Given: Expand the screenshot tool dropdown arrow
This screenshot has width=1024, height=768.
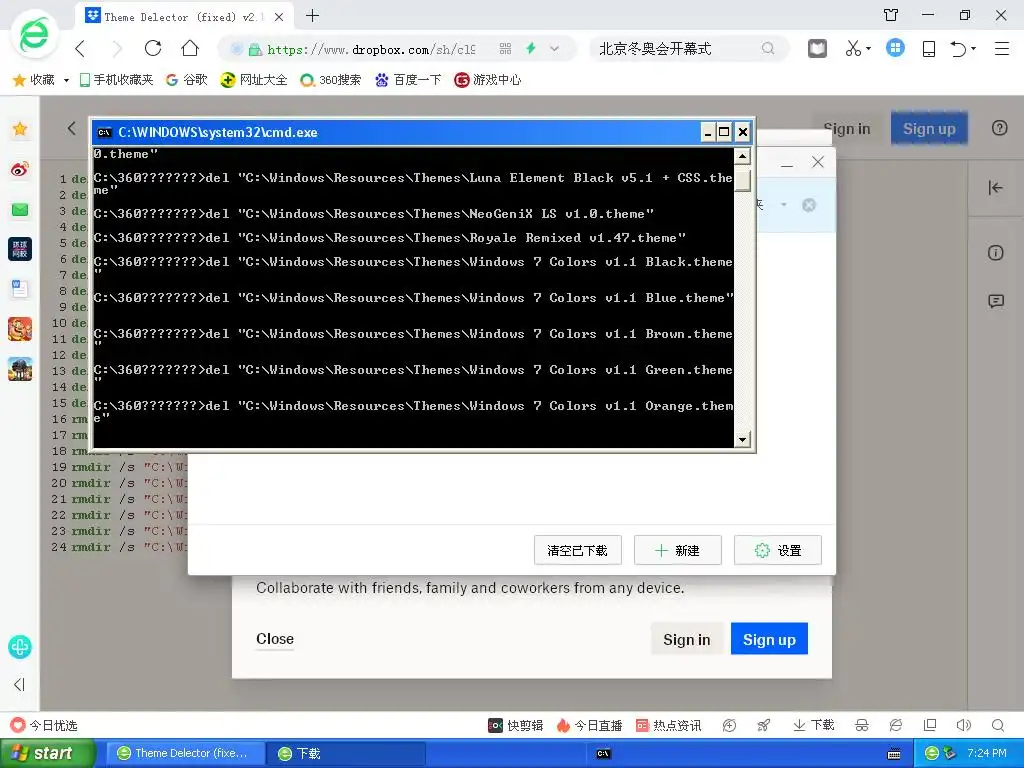Looking at the screenshot, I should tap(869, 49).
